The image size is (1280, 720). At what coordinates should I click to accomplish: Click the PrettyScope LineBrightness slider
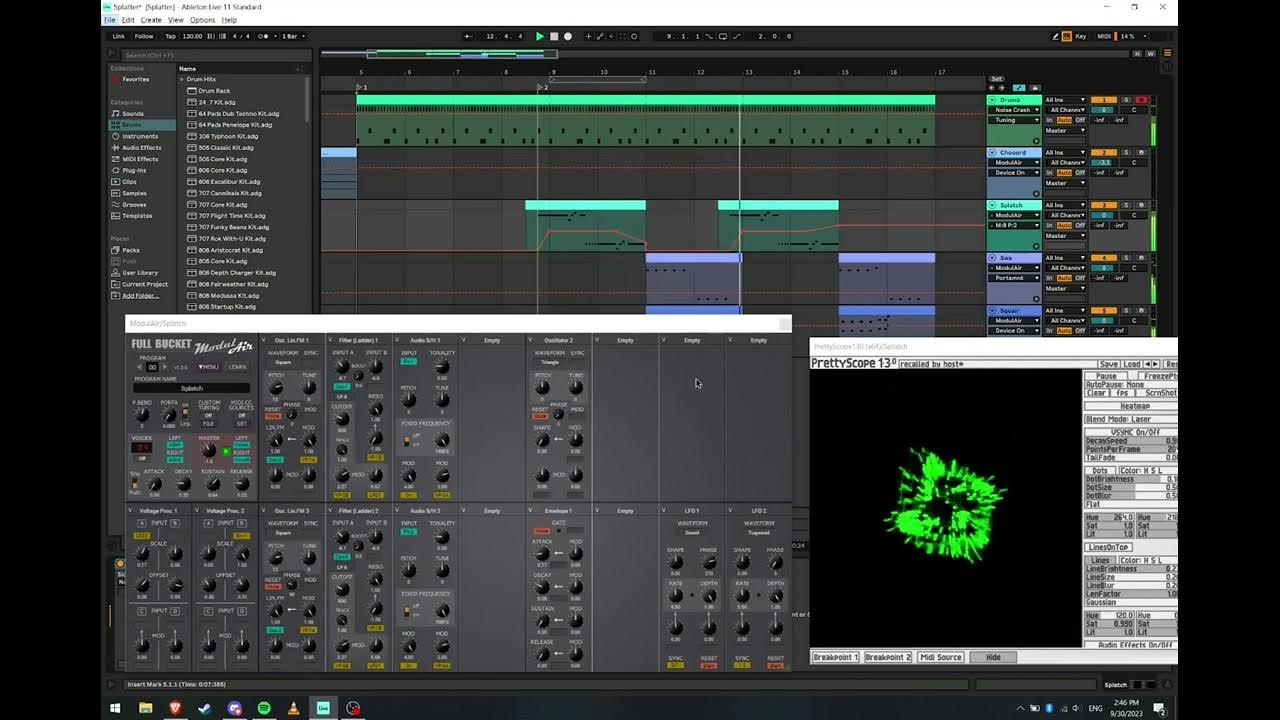pos(1131,569)
